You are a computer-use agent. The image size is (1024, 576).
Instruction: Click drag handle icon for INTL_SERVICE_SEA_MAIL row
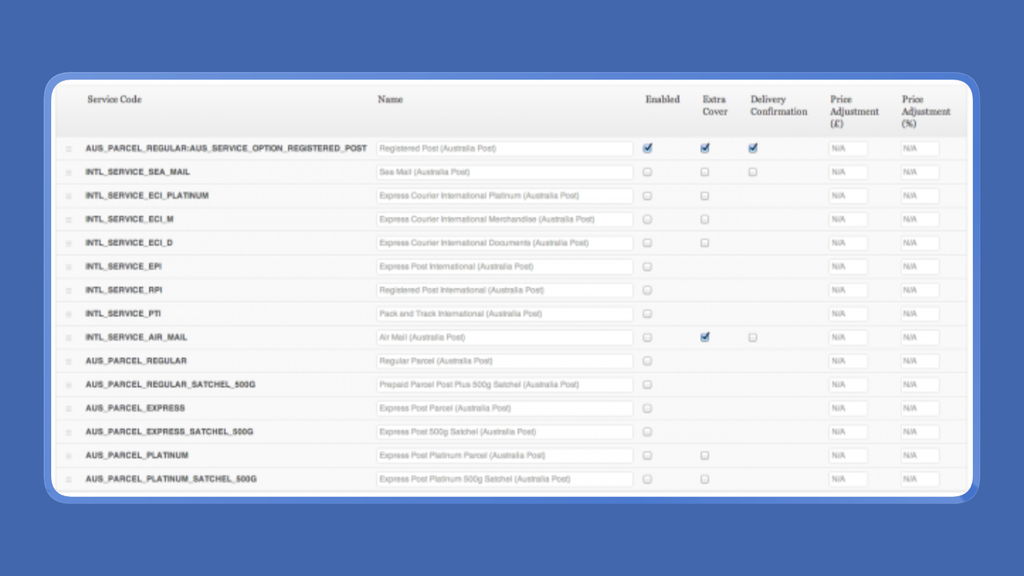(69, 172)
